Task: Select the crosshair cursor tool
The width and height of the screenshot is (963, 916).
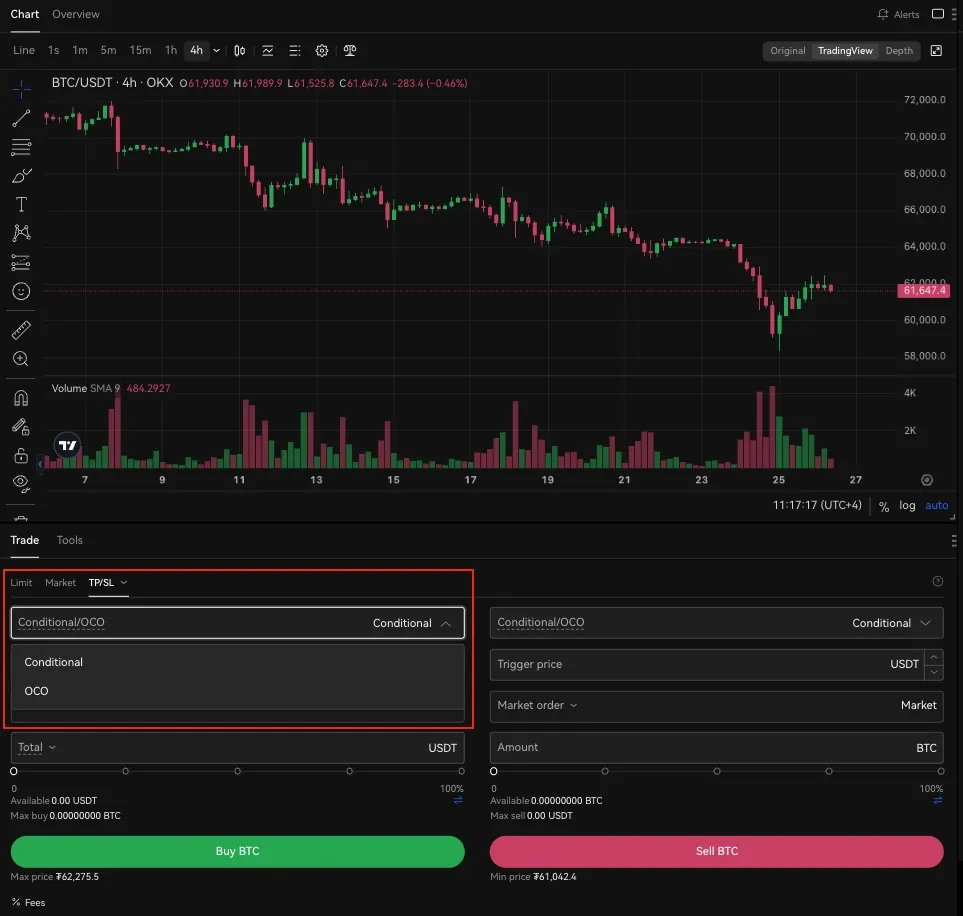Action: point(21,90)
